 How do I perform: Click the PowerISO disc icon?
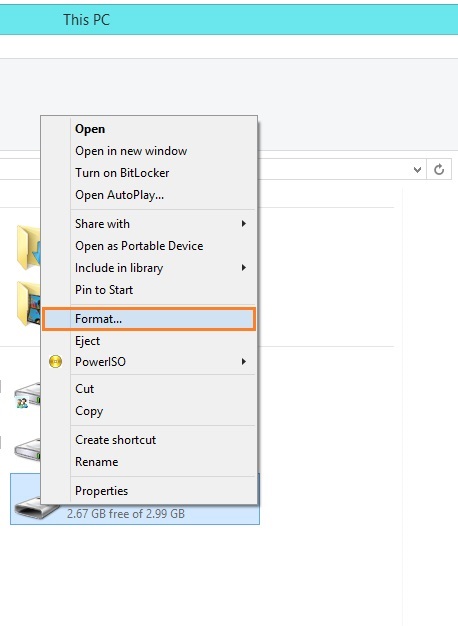point(56,362)
